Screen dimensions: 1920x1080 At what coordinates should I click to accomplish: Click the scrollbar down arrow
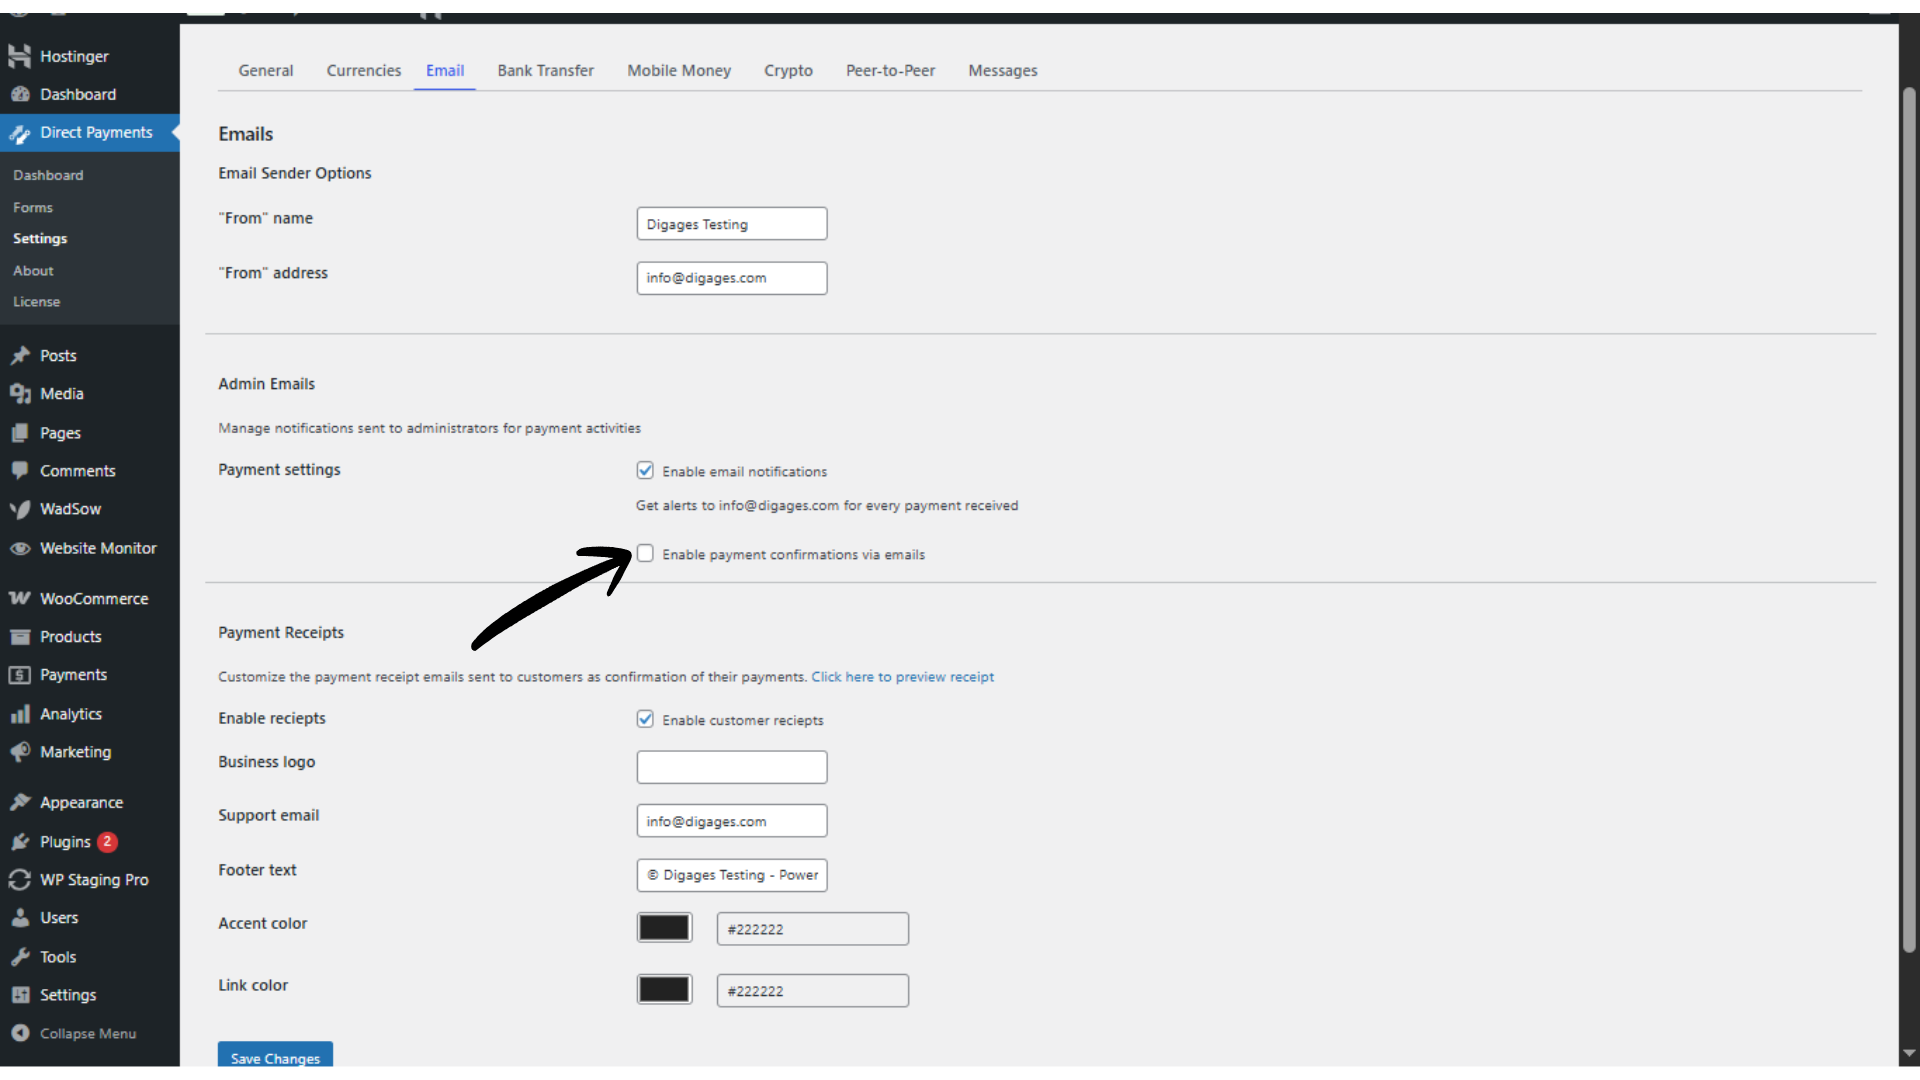coord(1909,1053)
